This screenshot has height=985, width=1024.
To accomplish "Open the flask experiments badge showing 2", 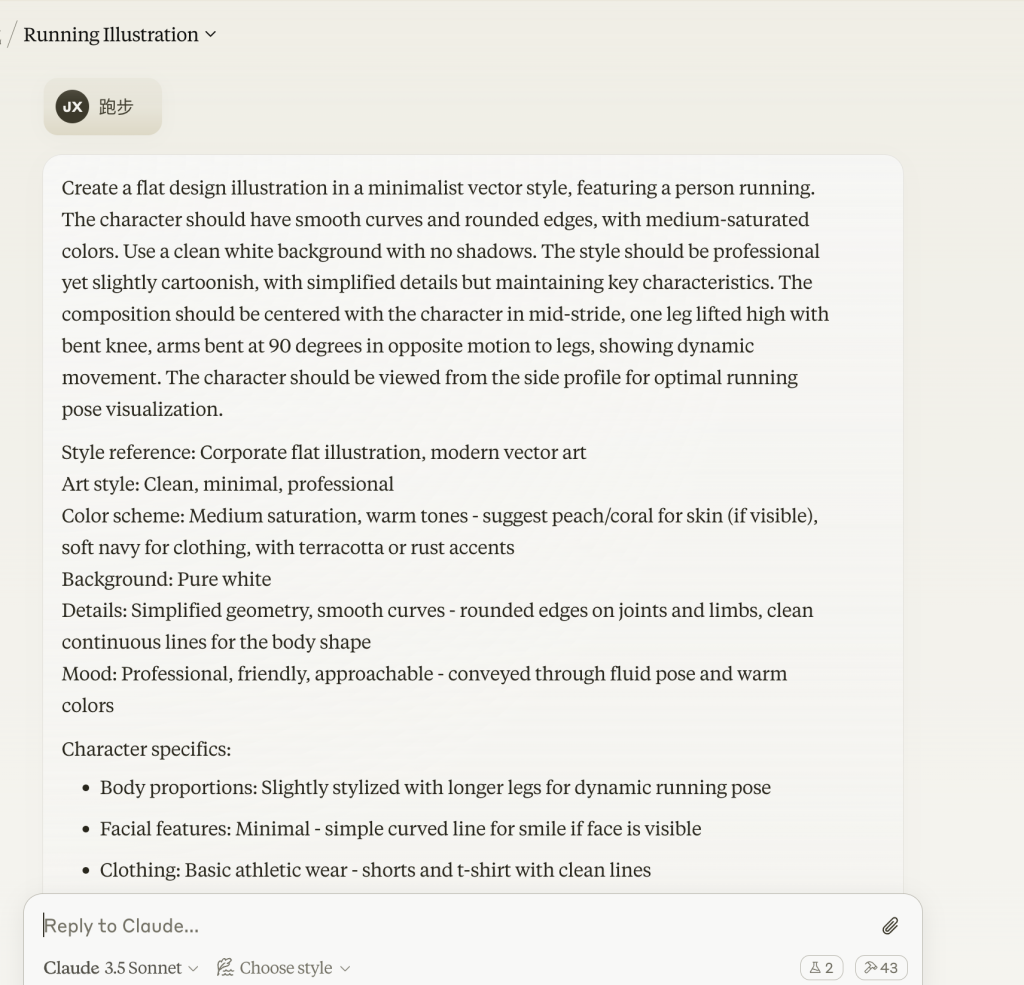I will 822,967.
